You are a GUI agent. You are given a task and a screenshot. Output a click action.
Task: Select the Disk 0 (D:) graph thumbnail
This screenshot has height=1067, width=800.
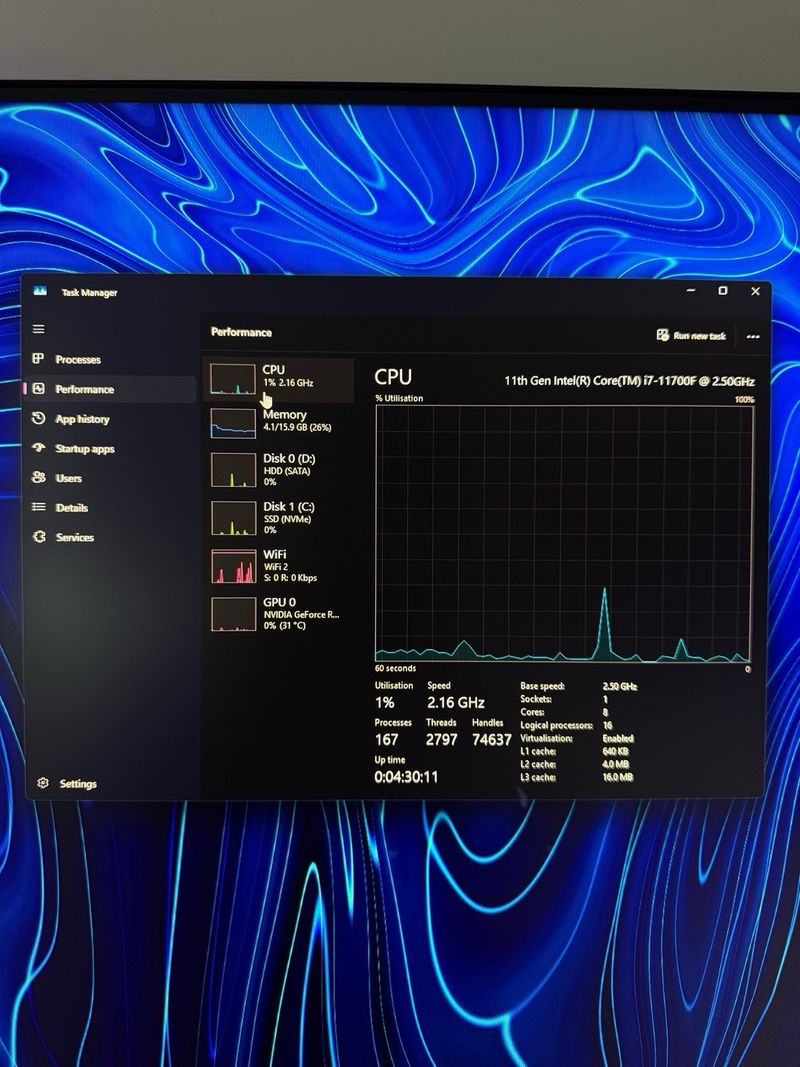(x=233, y=470)
